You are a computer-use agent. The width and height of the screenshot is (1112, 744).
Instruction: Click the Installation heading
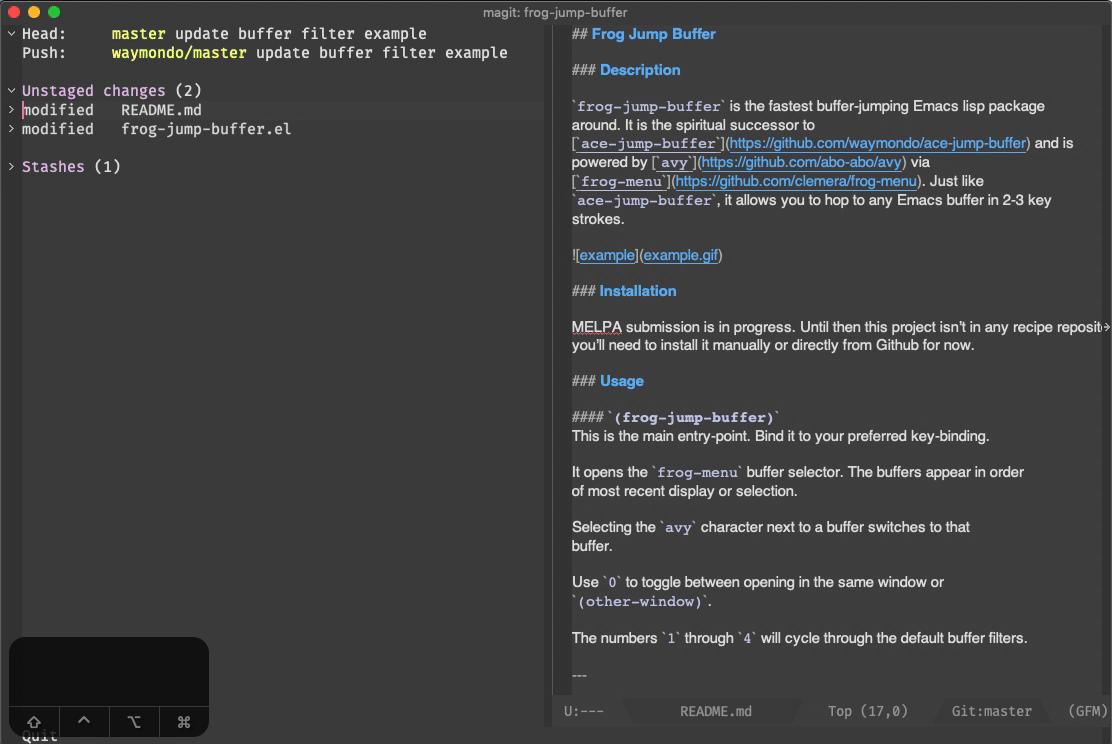638,291
